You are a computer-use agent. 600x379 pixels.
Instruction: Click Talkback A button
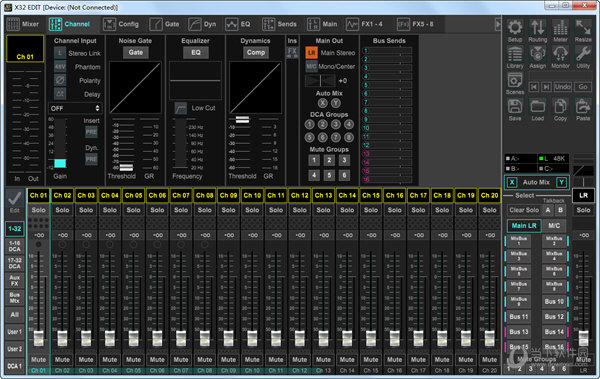pyautogui.click(x=548, y=210)
